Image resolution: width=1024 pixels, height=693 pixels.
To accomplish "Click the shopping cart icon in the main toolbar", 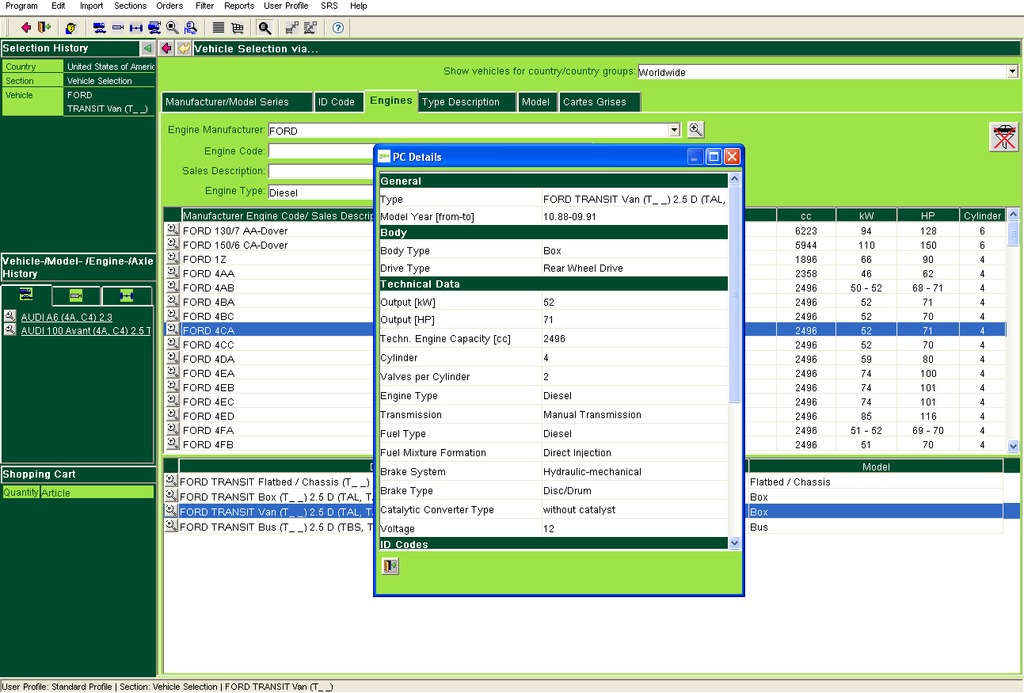I will coord(237,27).
